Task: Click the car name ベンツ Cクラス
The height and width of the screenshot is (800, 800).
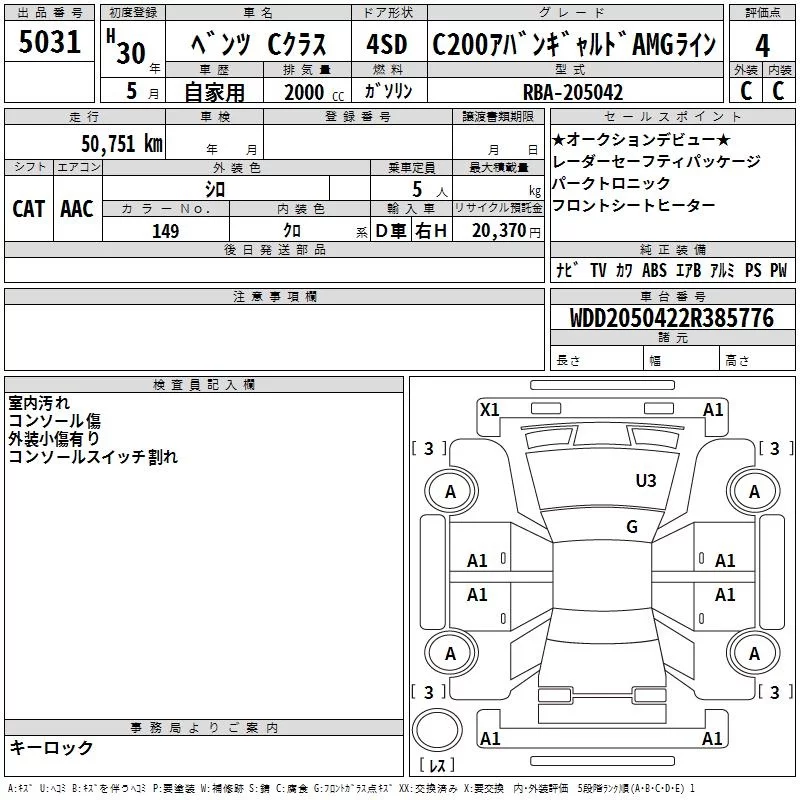Action: [x=258, y=44]
